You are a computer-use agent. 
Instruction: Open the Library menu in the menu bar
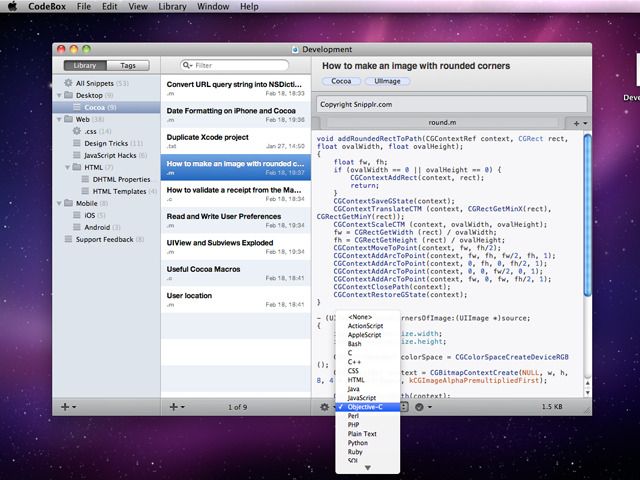172,7
